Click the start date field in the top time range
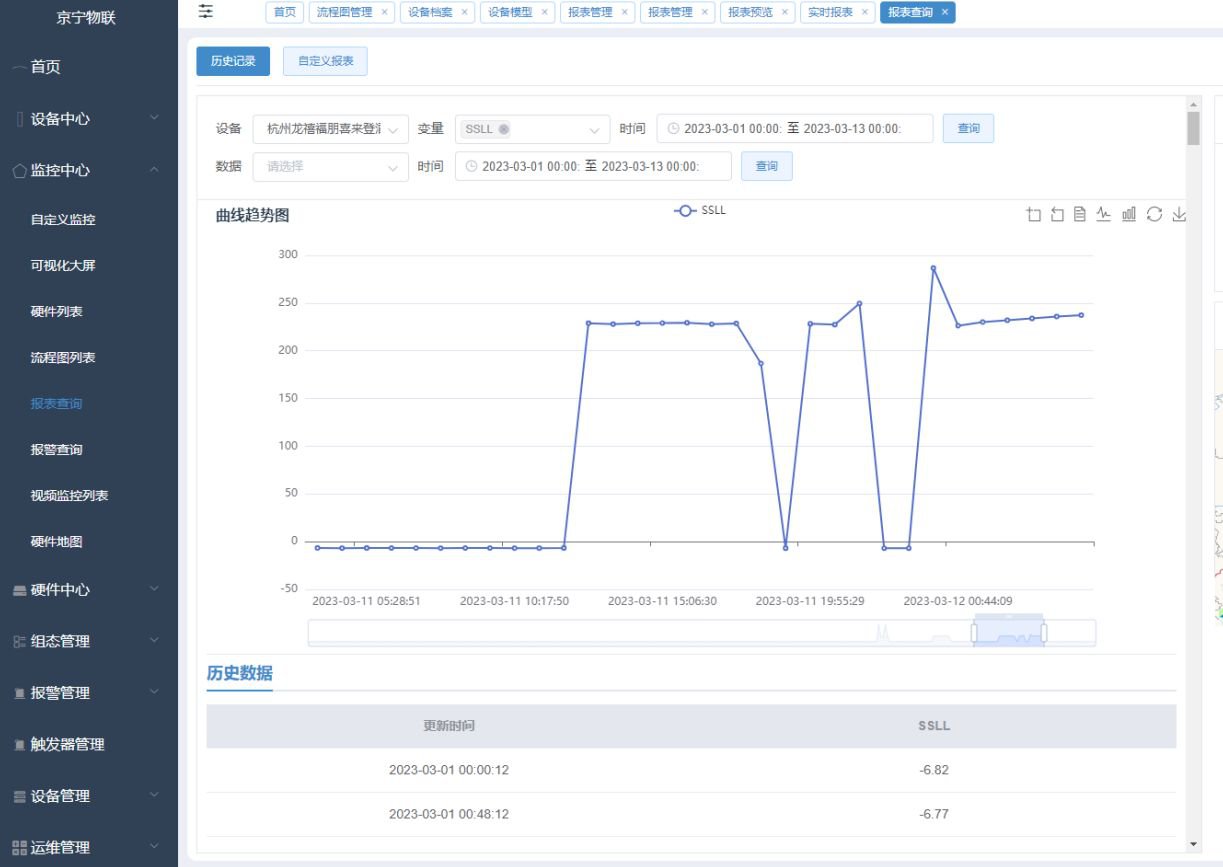1223x867 pixels. pos(729,129)
